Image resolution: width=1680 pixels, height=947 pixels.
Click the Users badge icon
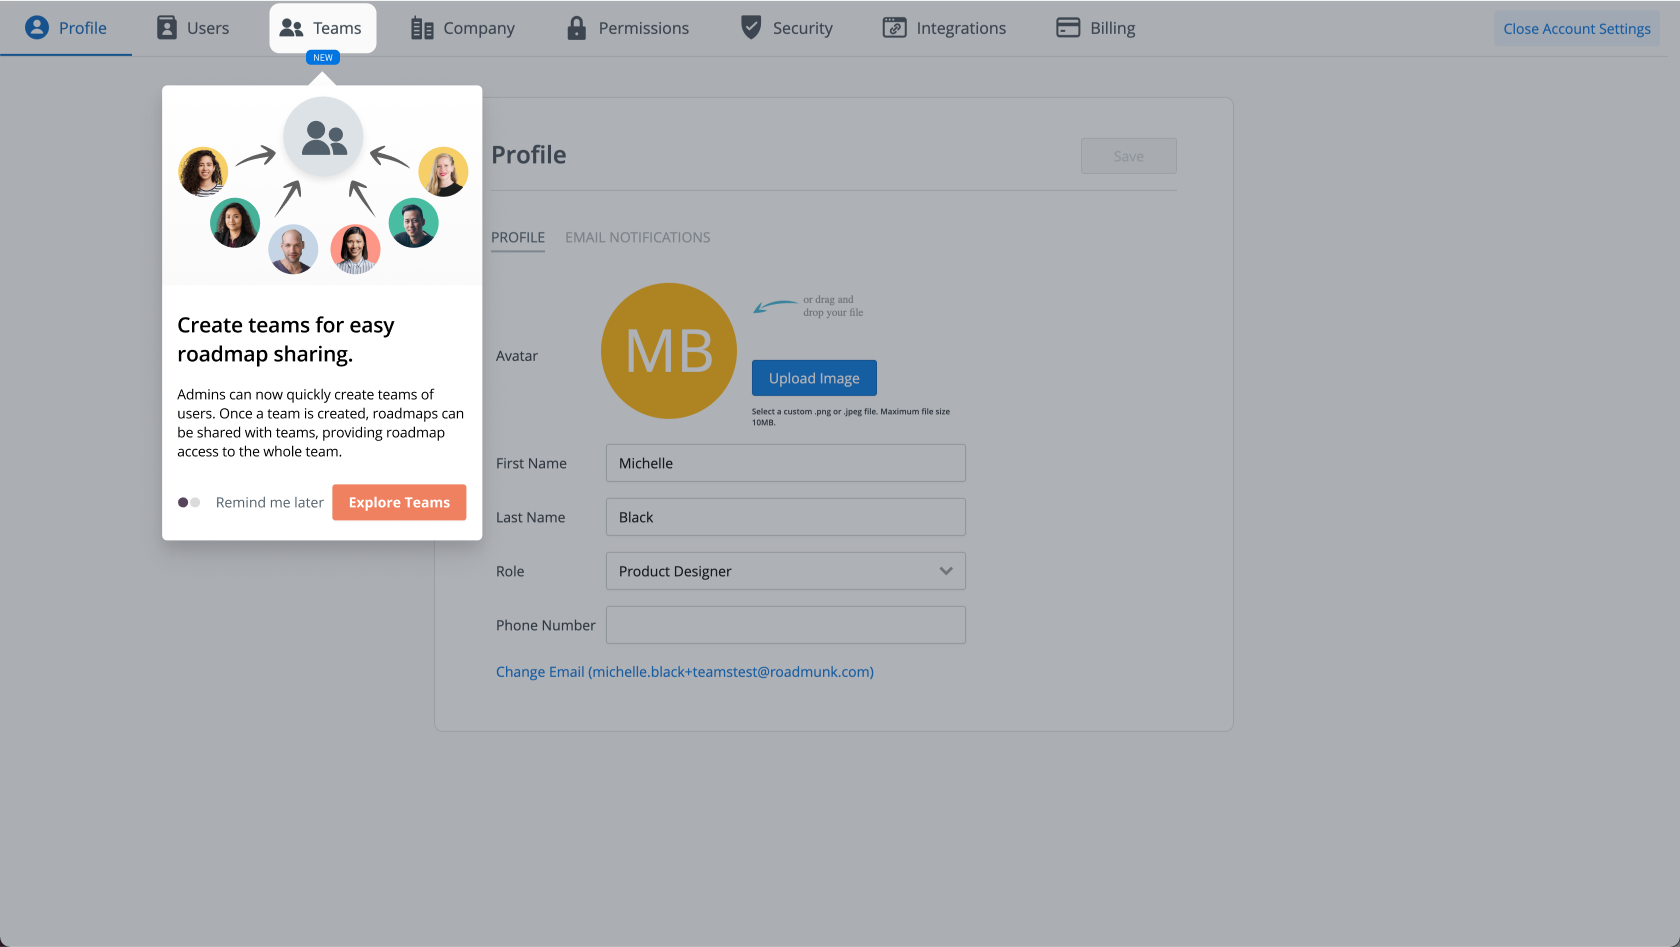tap(167, 28)
